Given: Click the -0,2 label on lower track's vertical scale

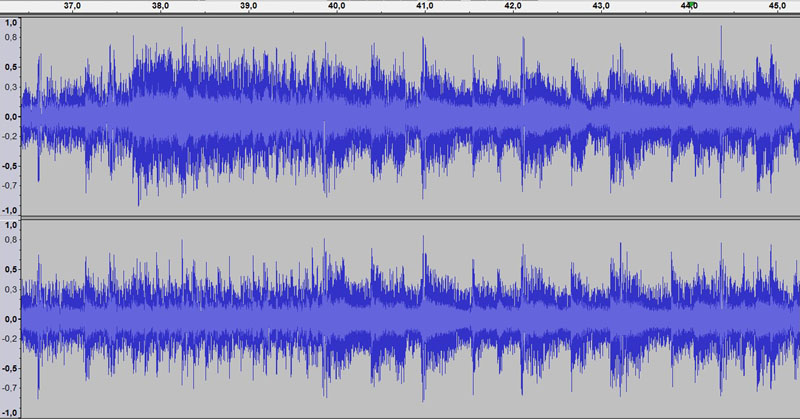Looking at the screenshot, I should 10,338.
